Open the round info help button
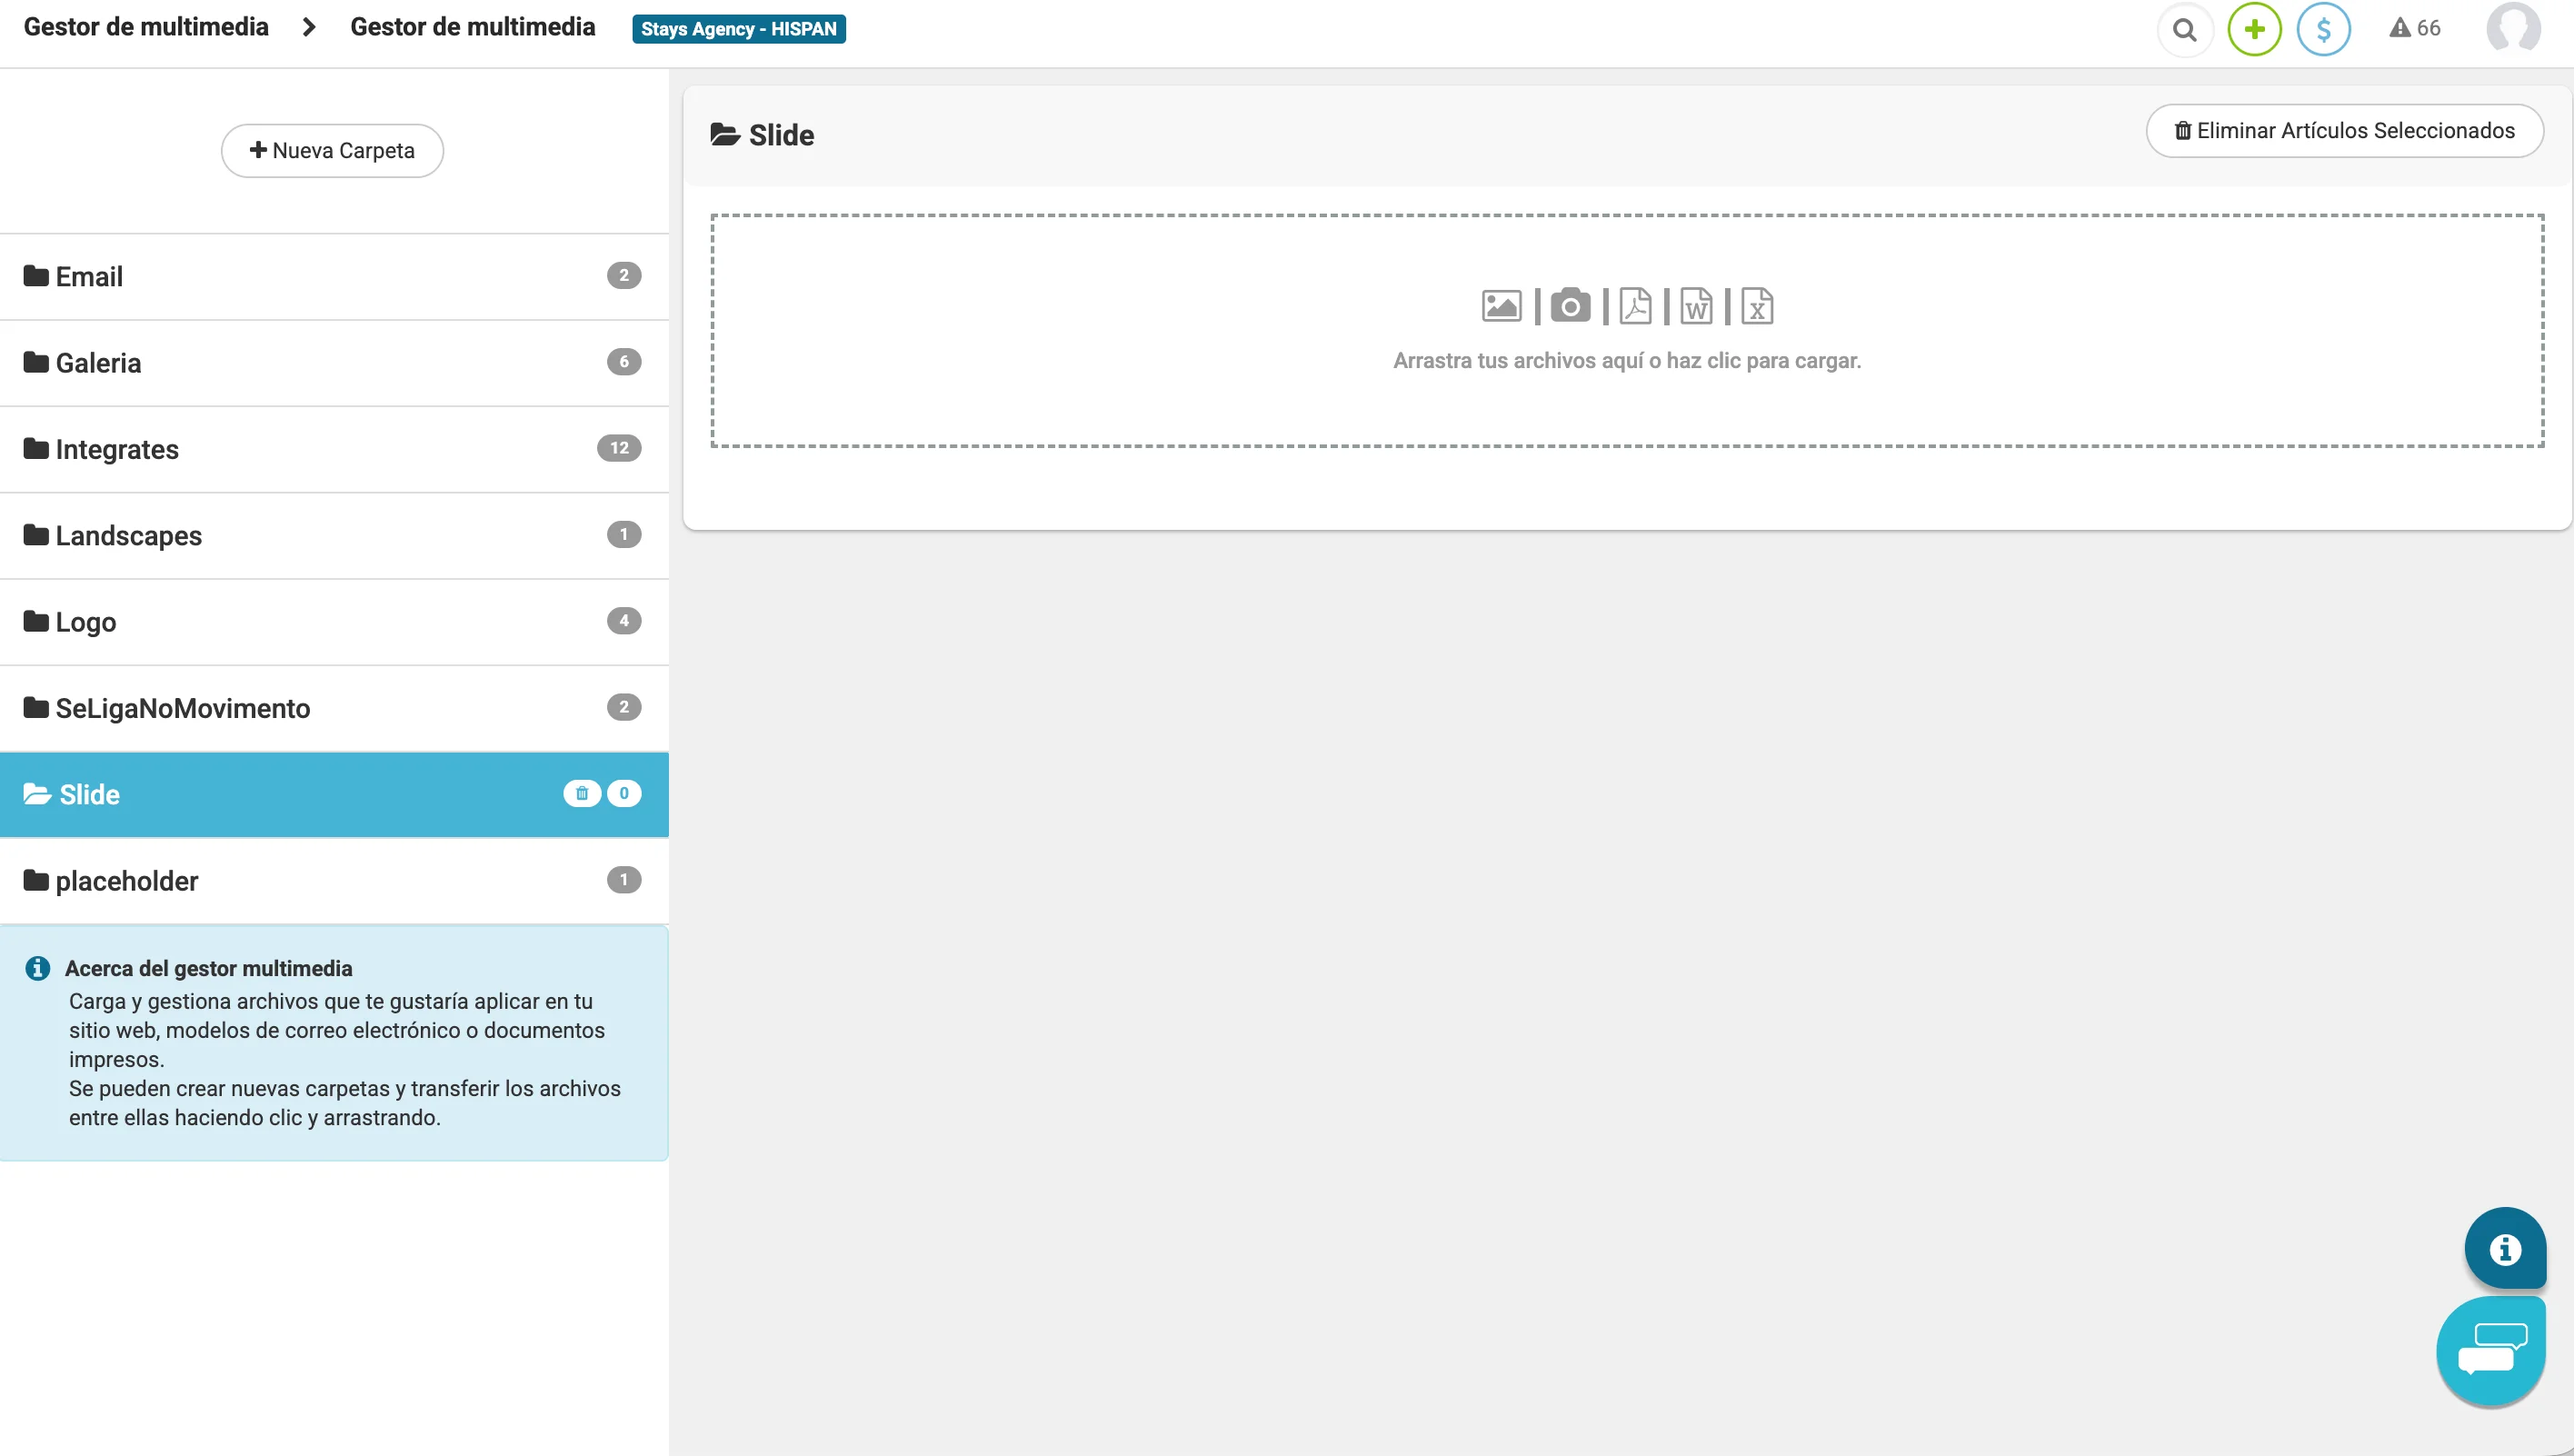Viewport: 2574px width, 1456px height. pyautogui.click(x=2504, y=1249)
